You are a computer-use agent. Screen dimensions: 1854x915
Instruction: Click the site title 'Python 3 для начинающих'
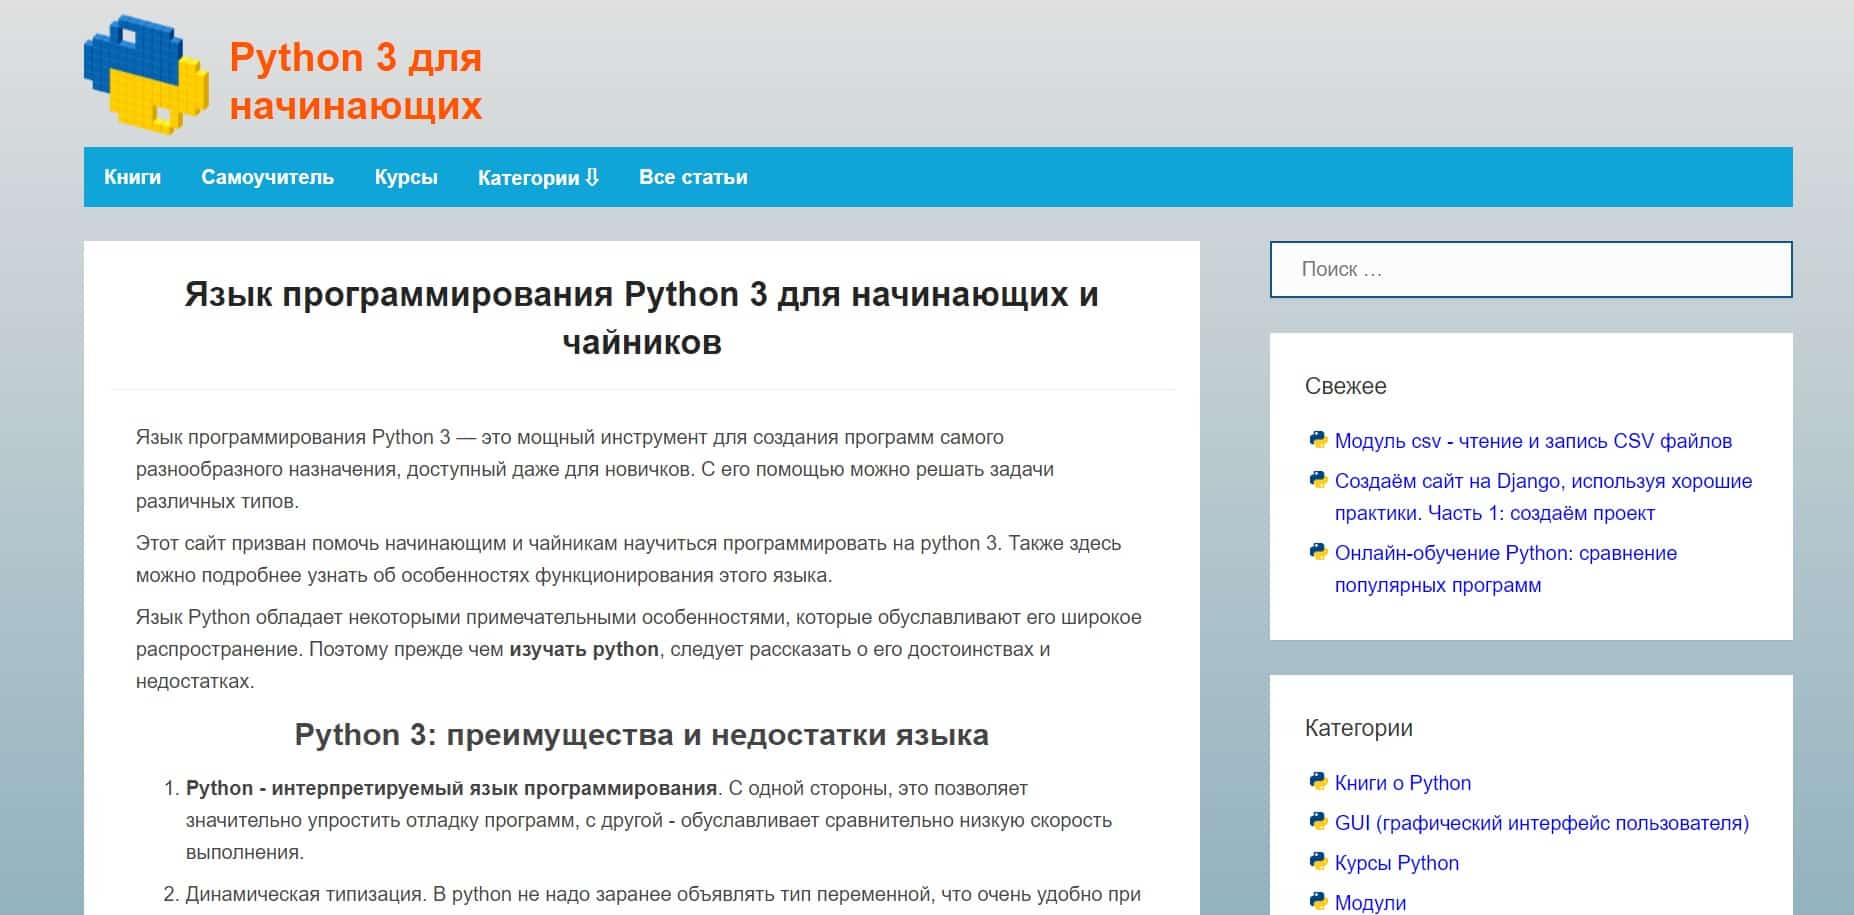click(x=356, y=81)
